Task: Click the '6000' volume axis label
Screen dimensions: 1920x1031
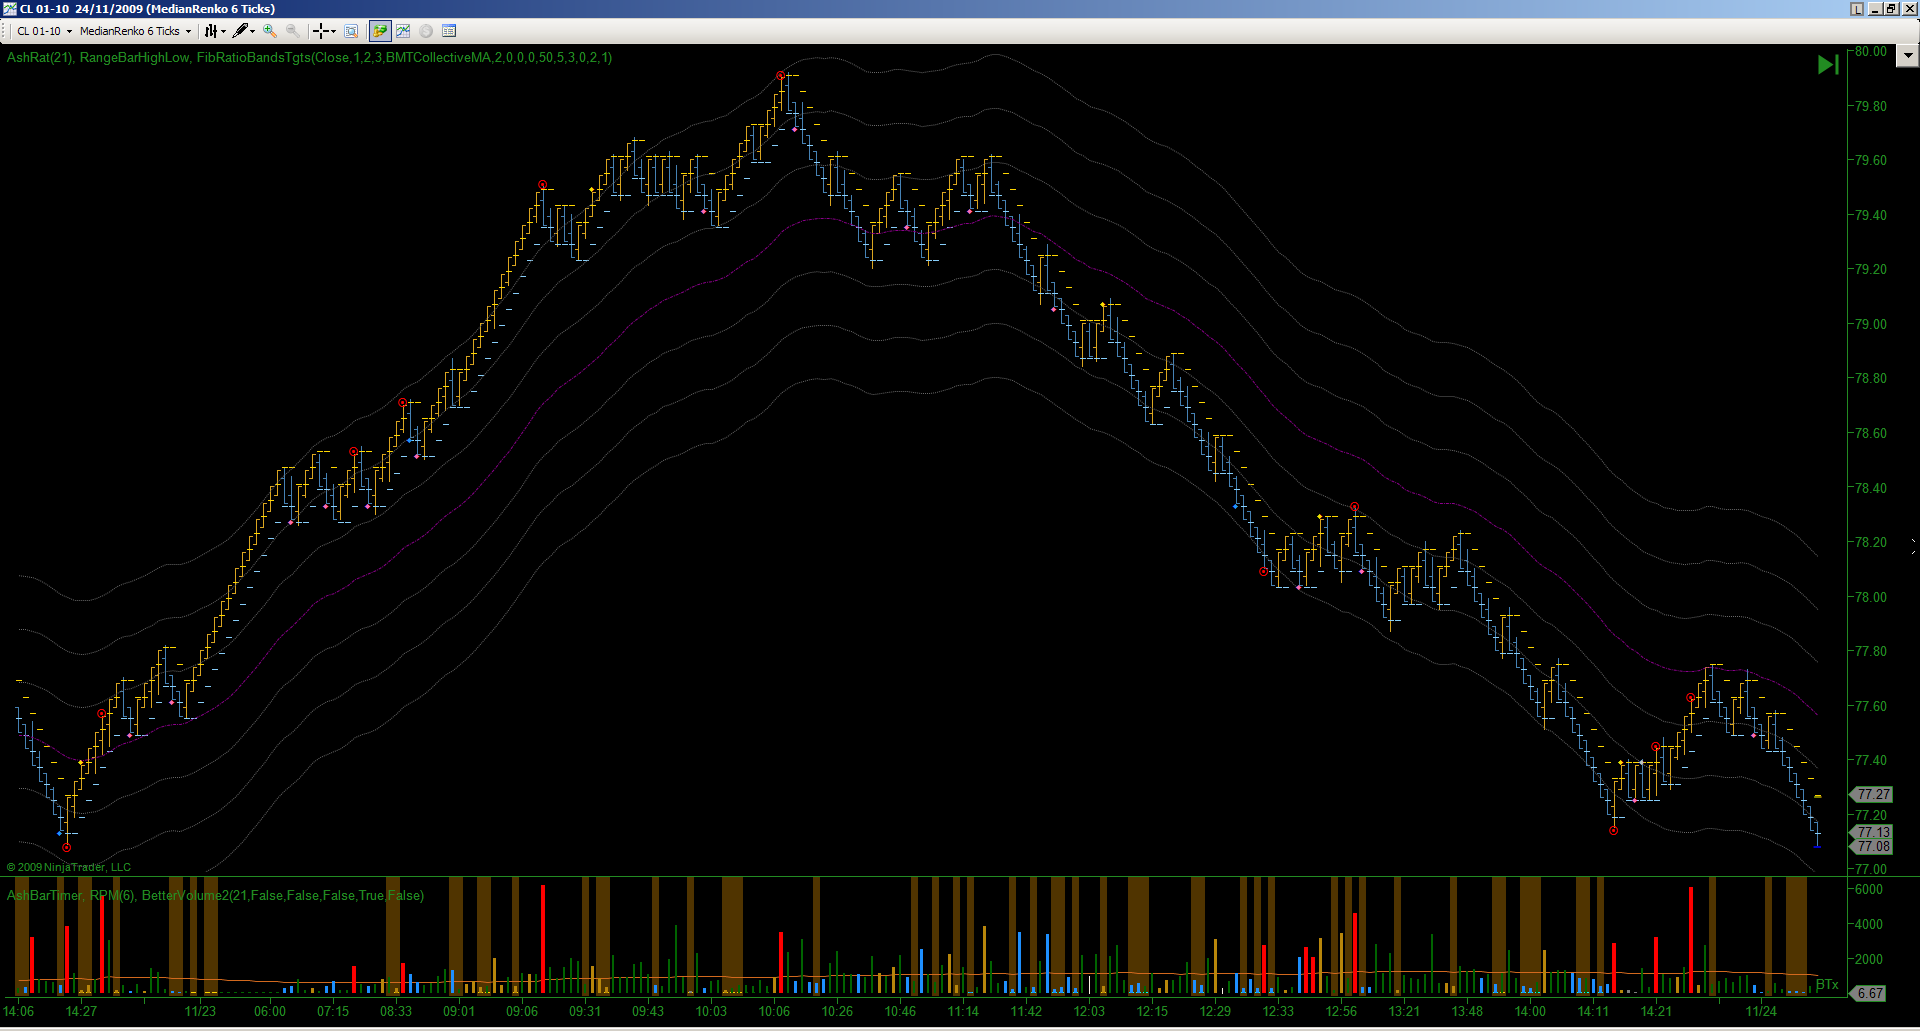Action: (1869, 889)
